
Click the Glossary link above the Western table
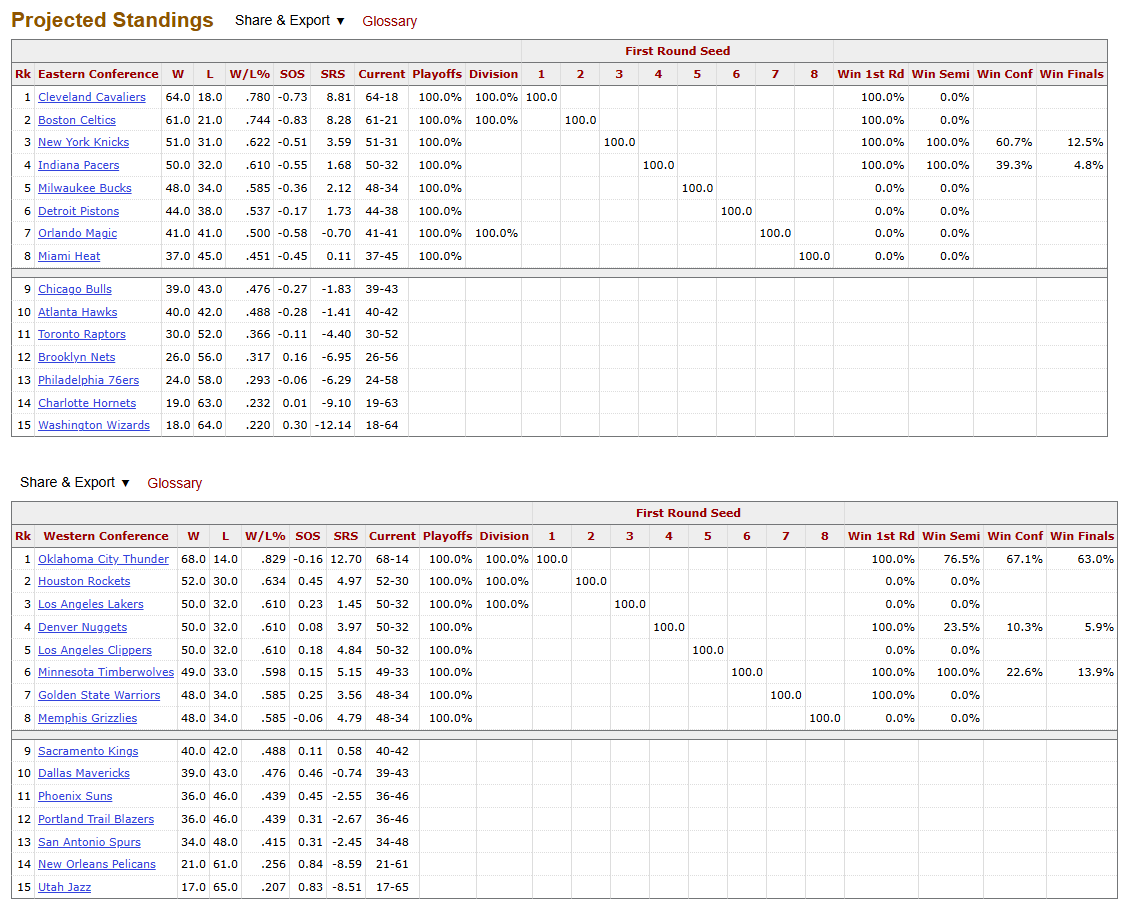(x=174, y=483)
